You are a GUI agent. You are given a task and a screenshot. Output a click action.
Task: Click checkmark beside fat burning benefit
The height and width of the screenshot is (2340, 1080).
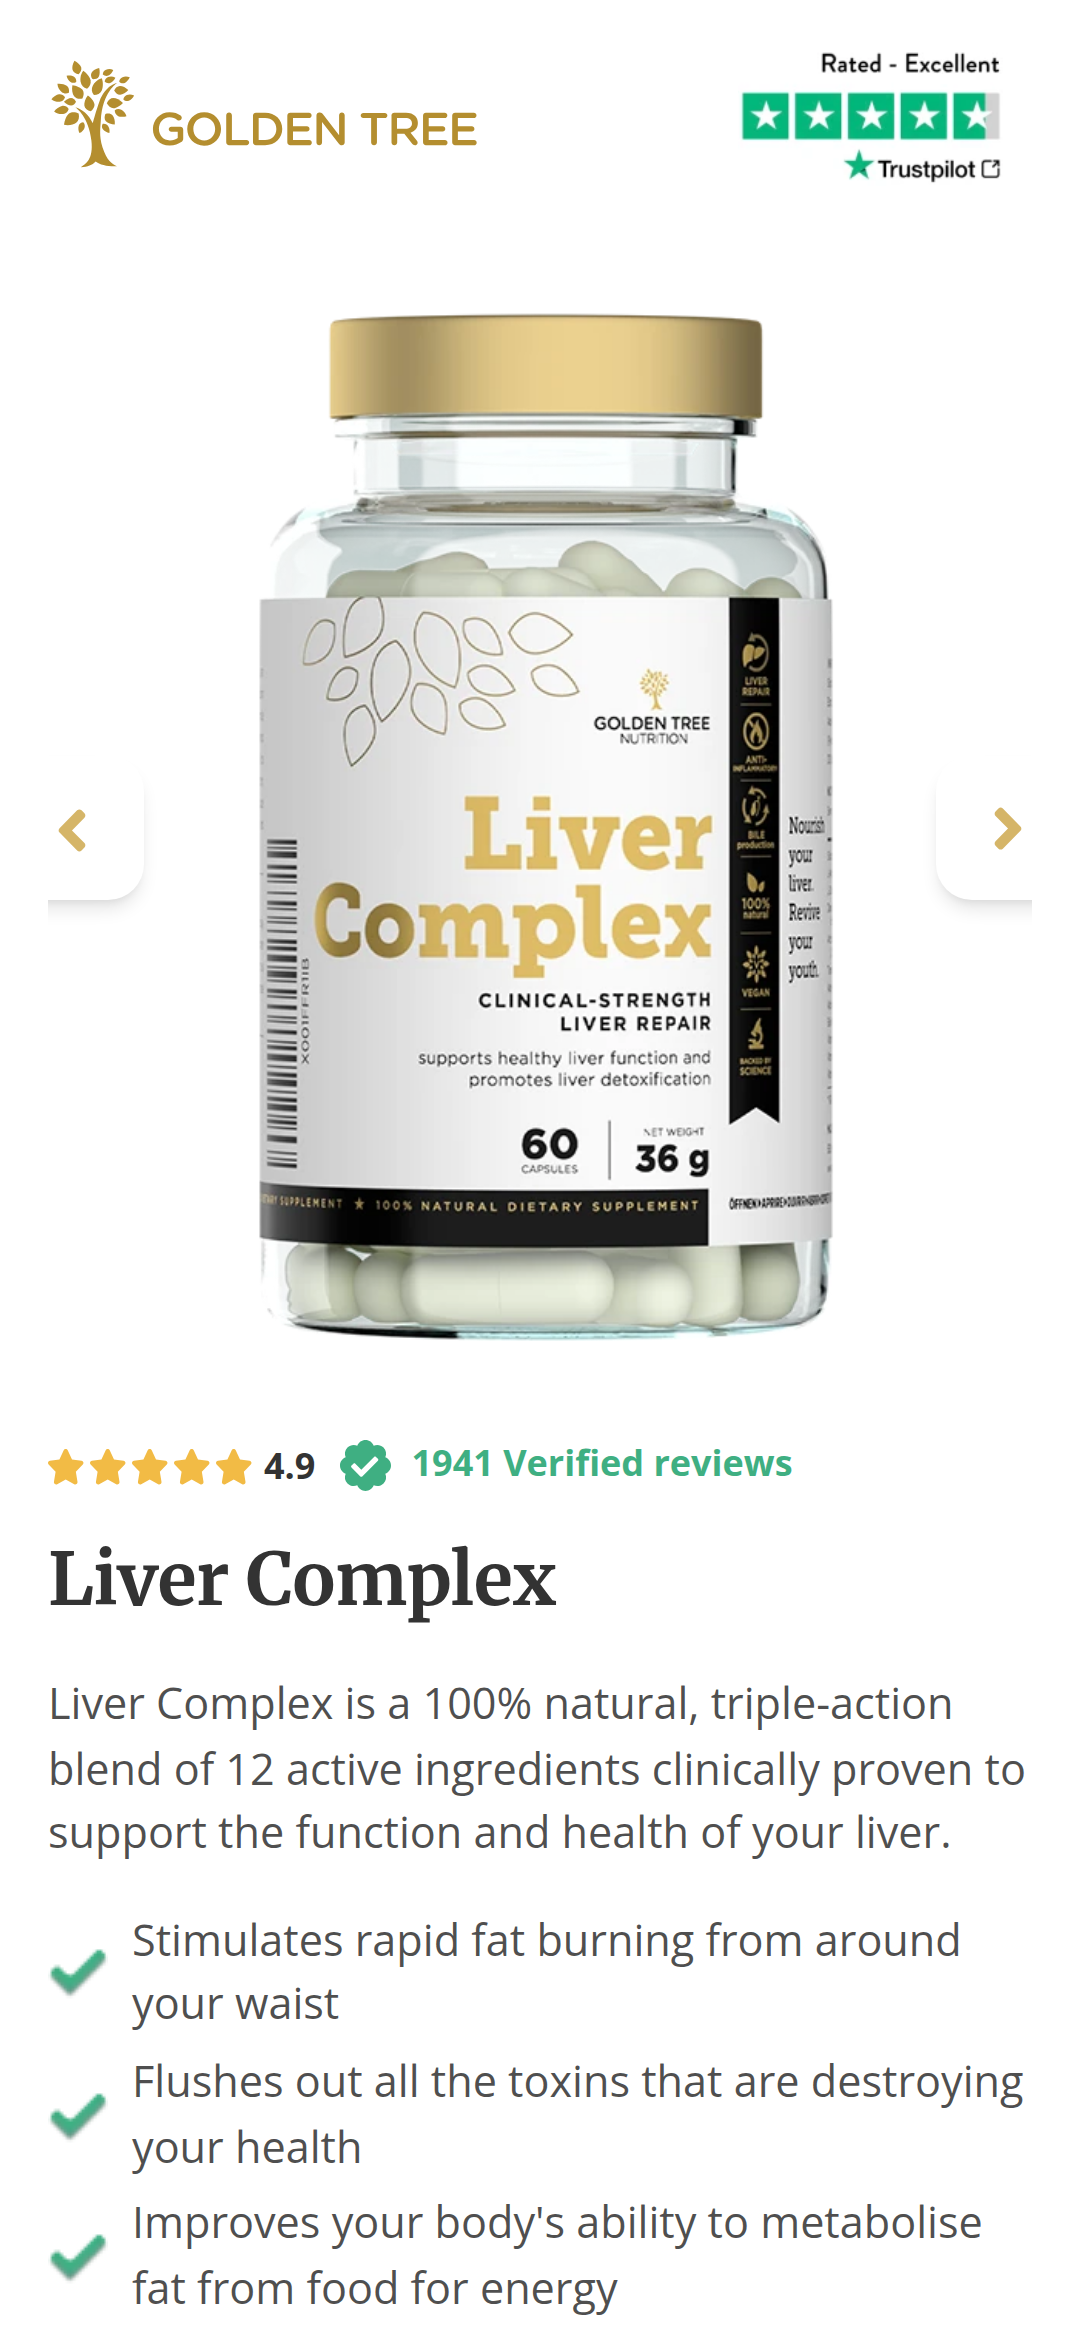(78, 1971)
